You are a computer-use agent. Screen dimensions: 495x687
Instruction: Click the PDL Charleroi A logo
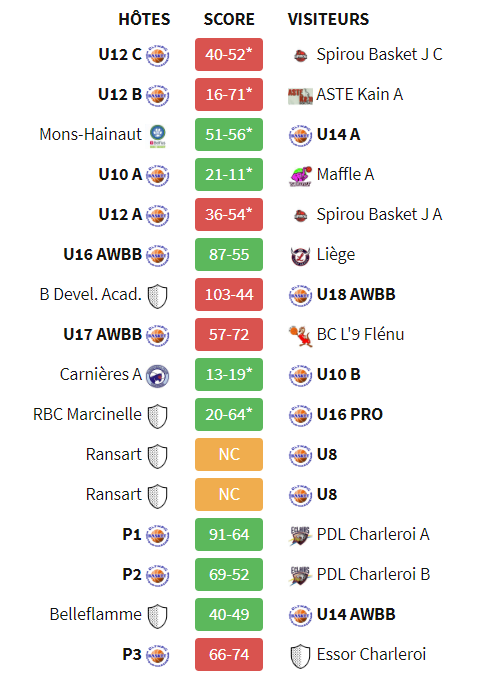click(300, 536)
